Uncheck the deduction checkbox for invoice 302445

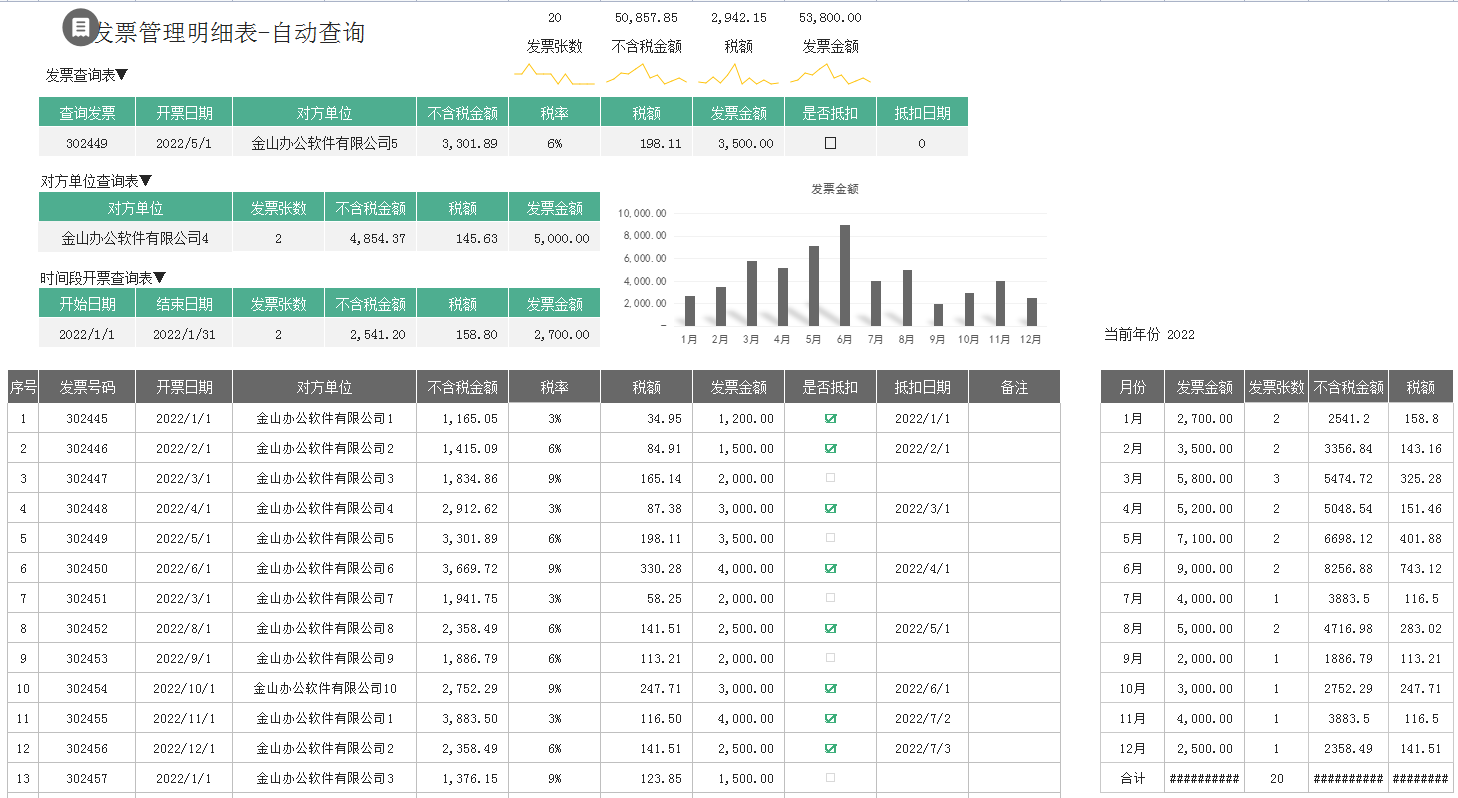[831, 418]
